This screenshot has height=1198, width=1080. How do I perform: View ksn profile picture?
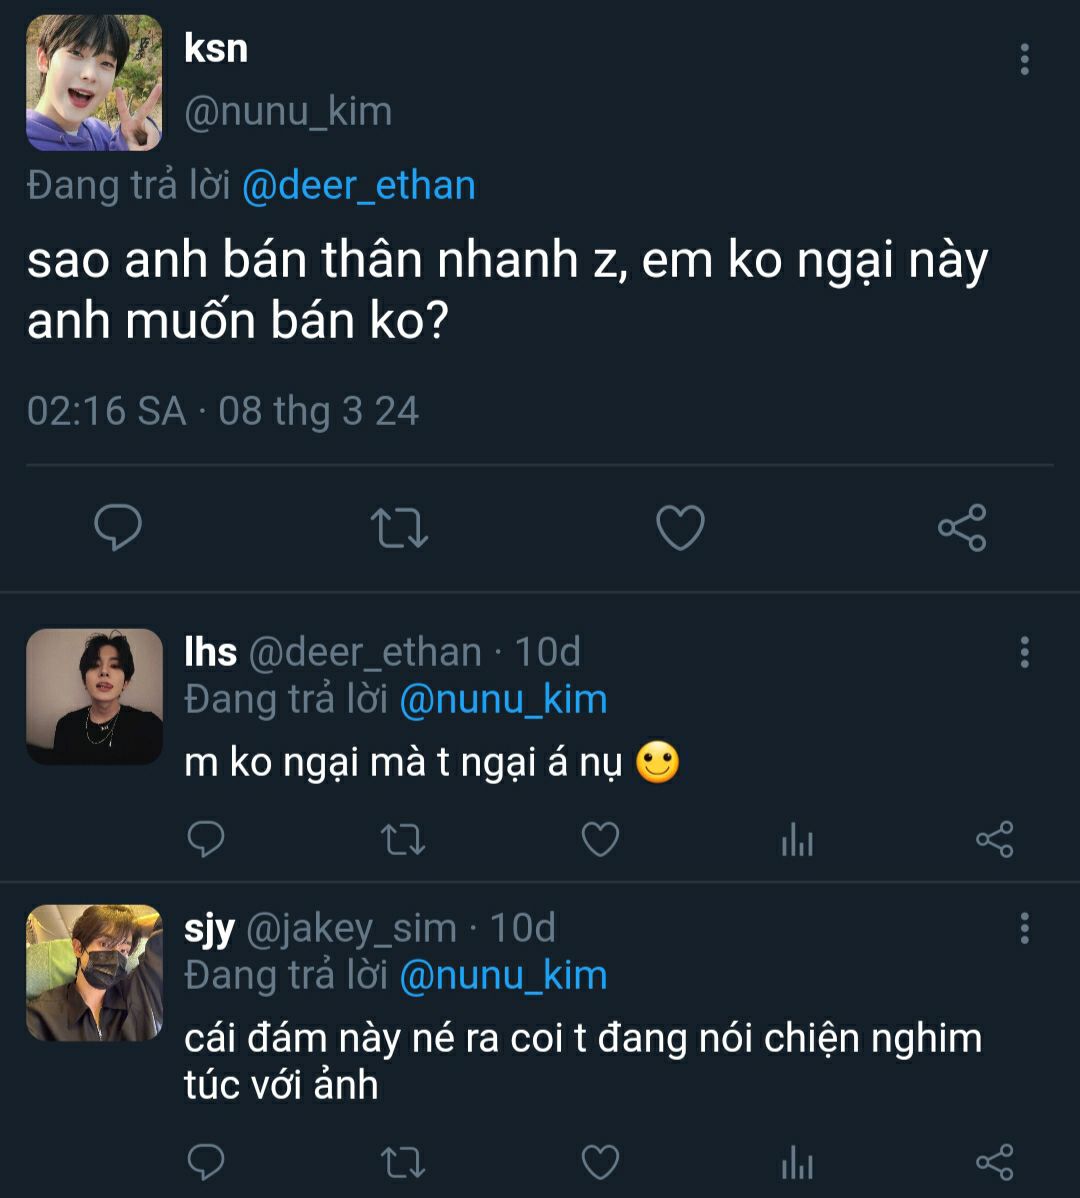pos(94,83)
